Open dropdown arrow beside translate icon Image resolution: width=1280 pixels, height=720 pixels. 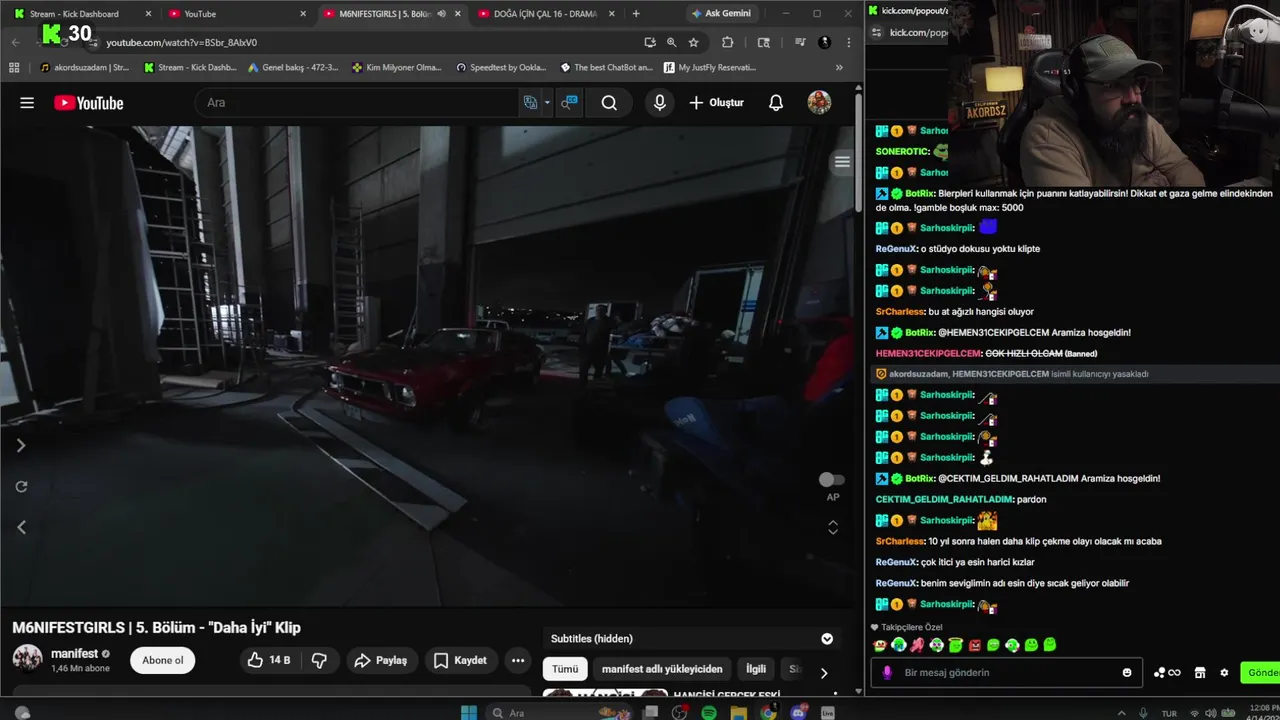[x=547, y=103]
